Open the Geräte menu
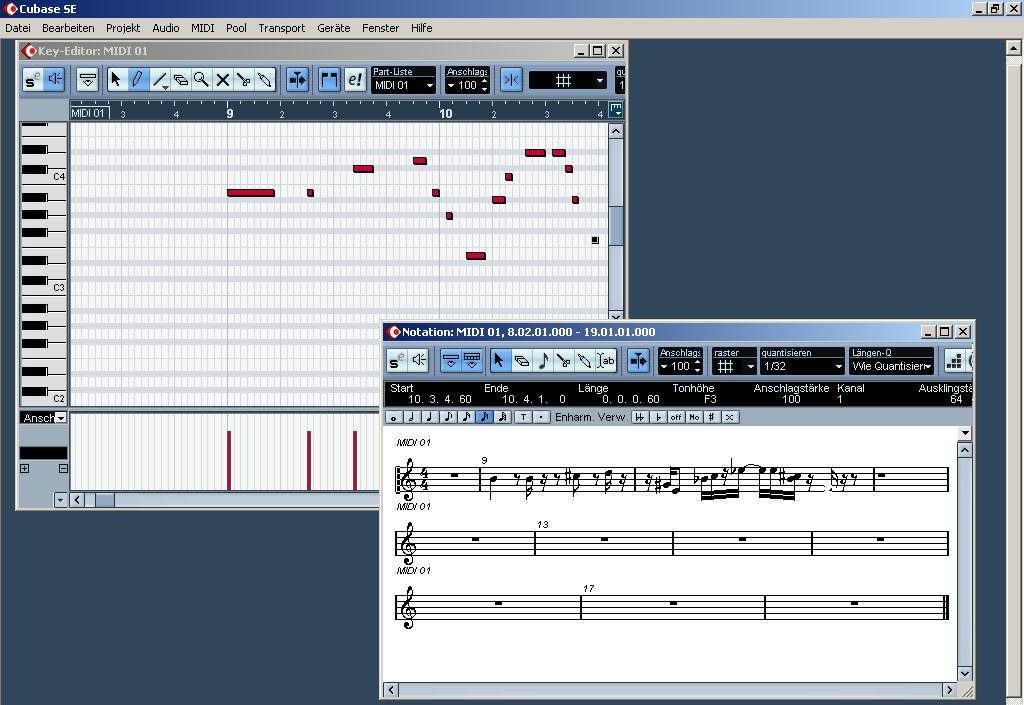The width and height of the screenshot is (1024, 705). (334, 28)
